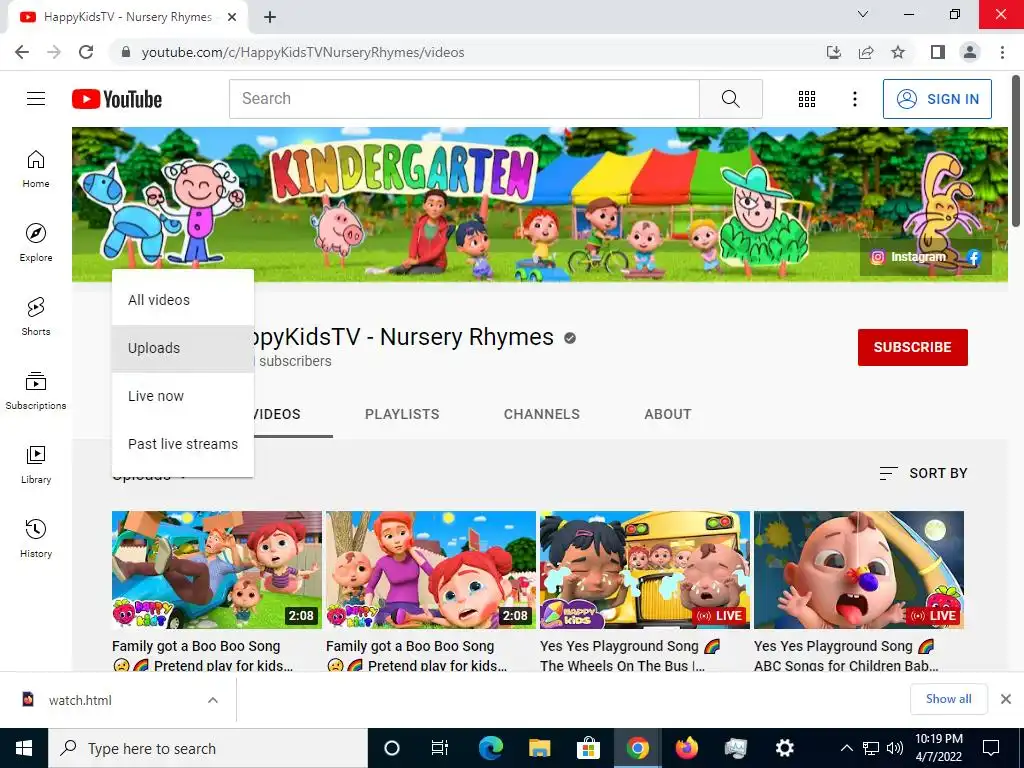Click Show all downloads

click(948, 699)
